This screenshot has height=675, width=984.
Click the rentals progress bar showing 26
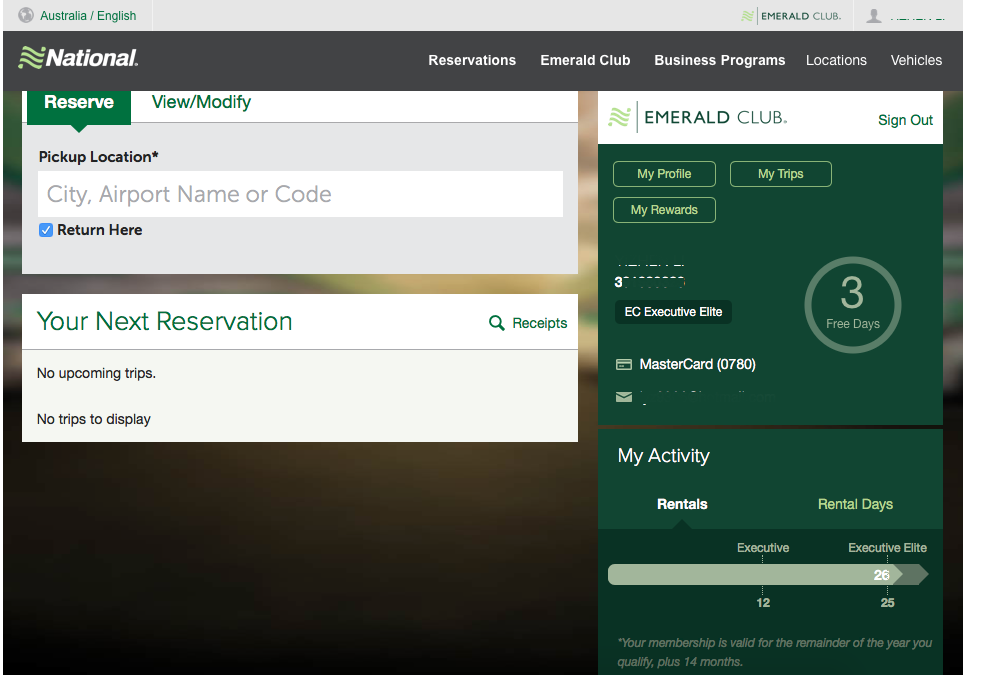click(x=767, y=575)
